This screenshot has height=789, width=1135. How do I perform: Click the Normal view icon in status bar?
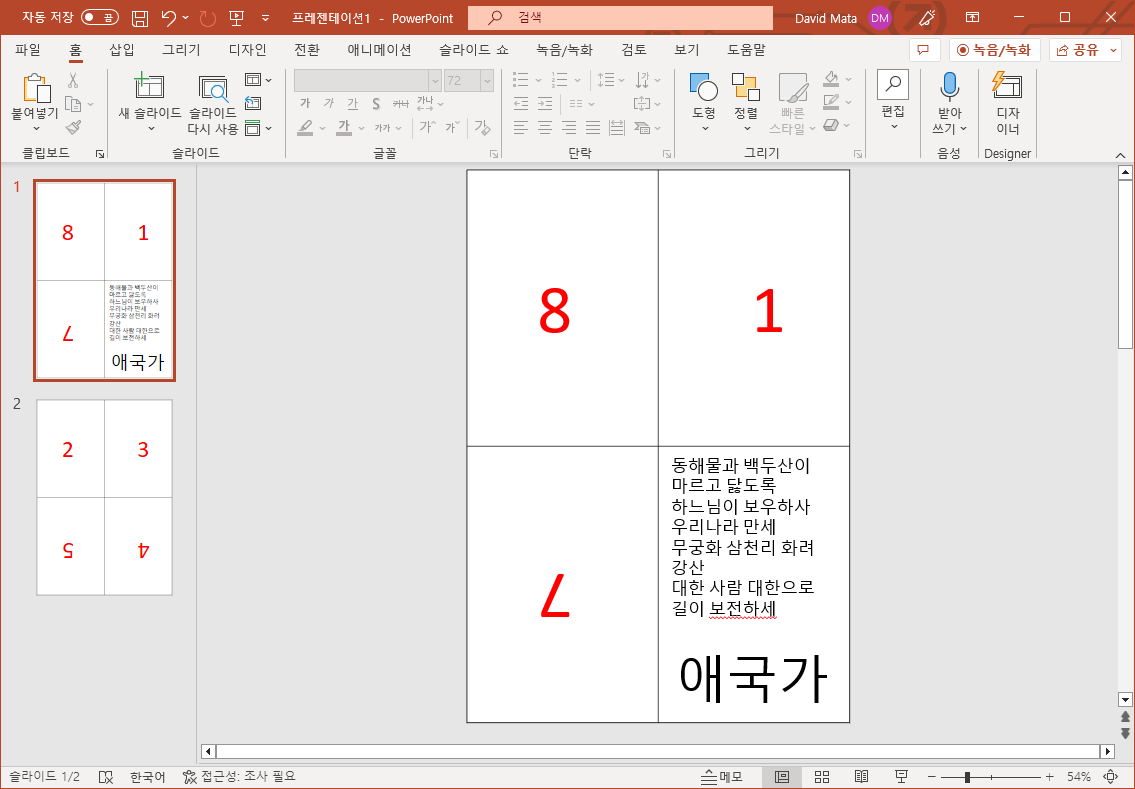point(782,777)
